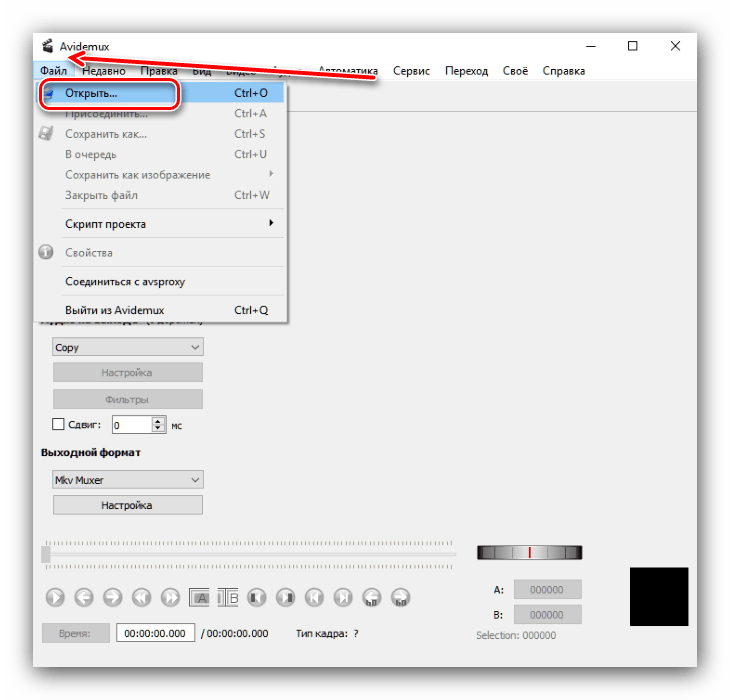Click the Selection: 000000 text

516,635
